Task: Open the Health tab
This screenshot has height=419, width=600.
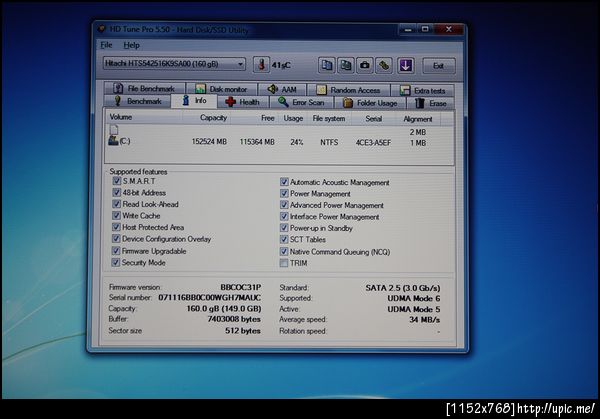Action: point(243,102)
